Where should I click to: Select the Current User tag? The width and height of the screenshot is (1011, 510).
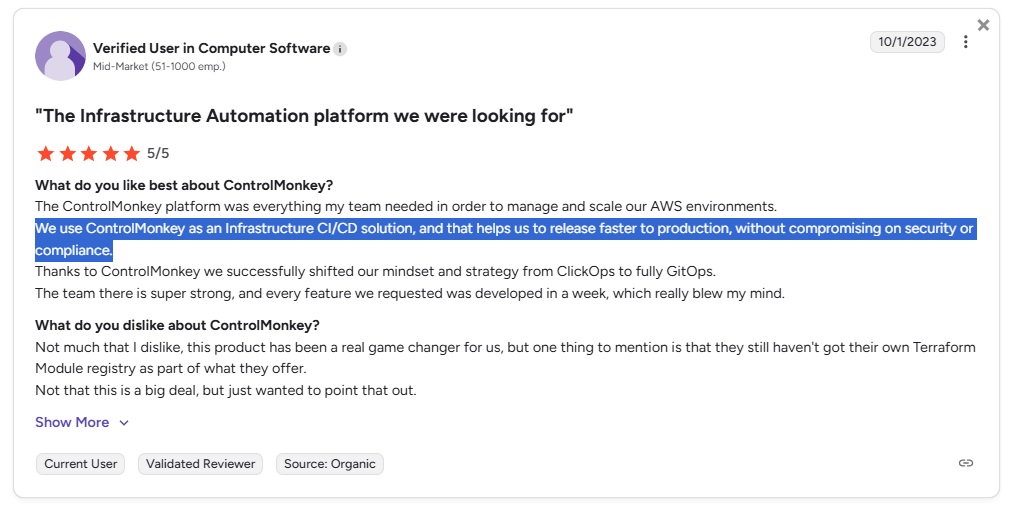(x=80, y=464)
